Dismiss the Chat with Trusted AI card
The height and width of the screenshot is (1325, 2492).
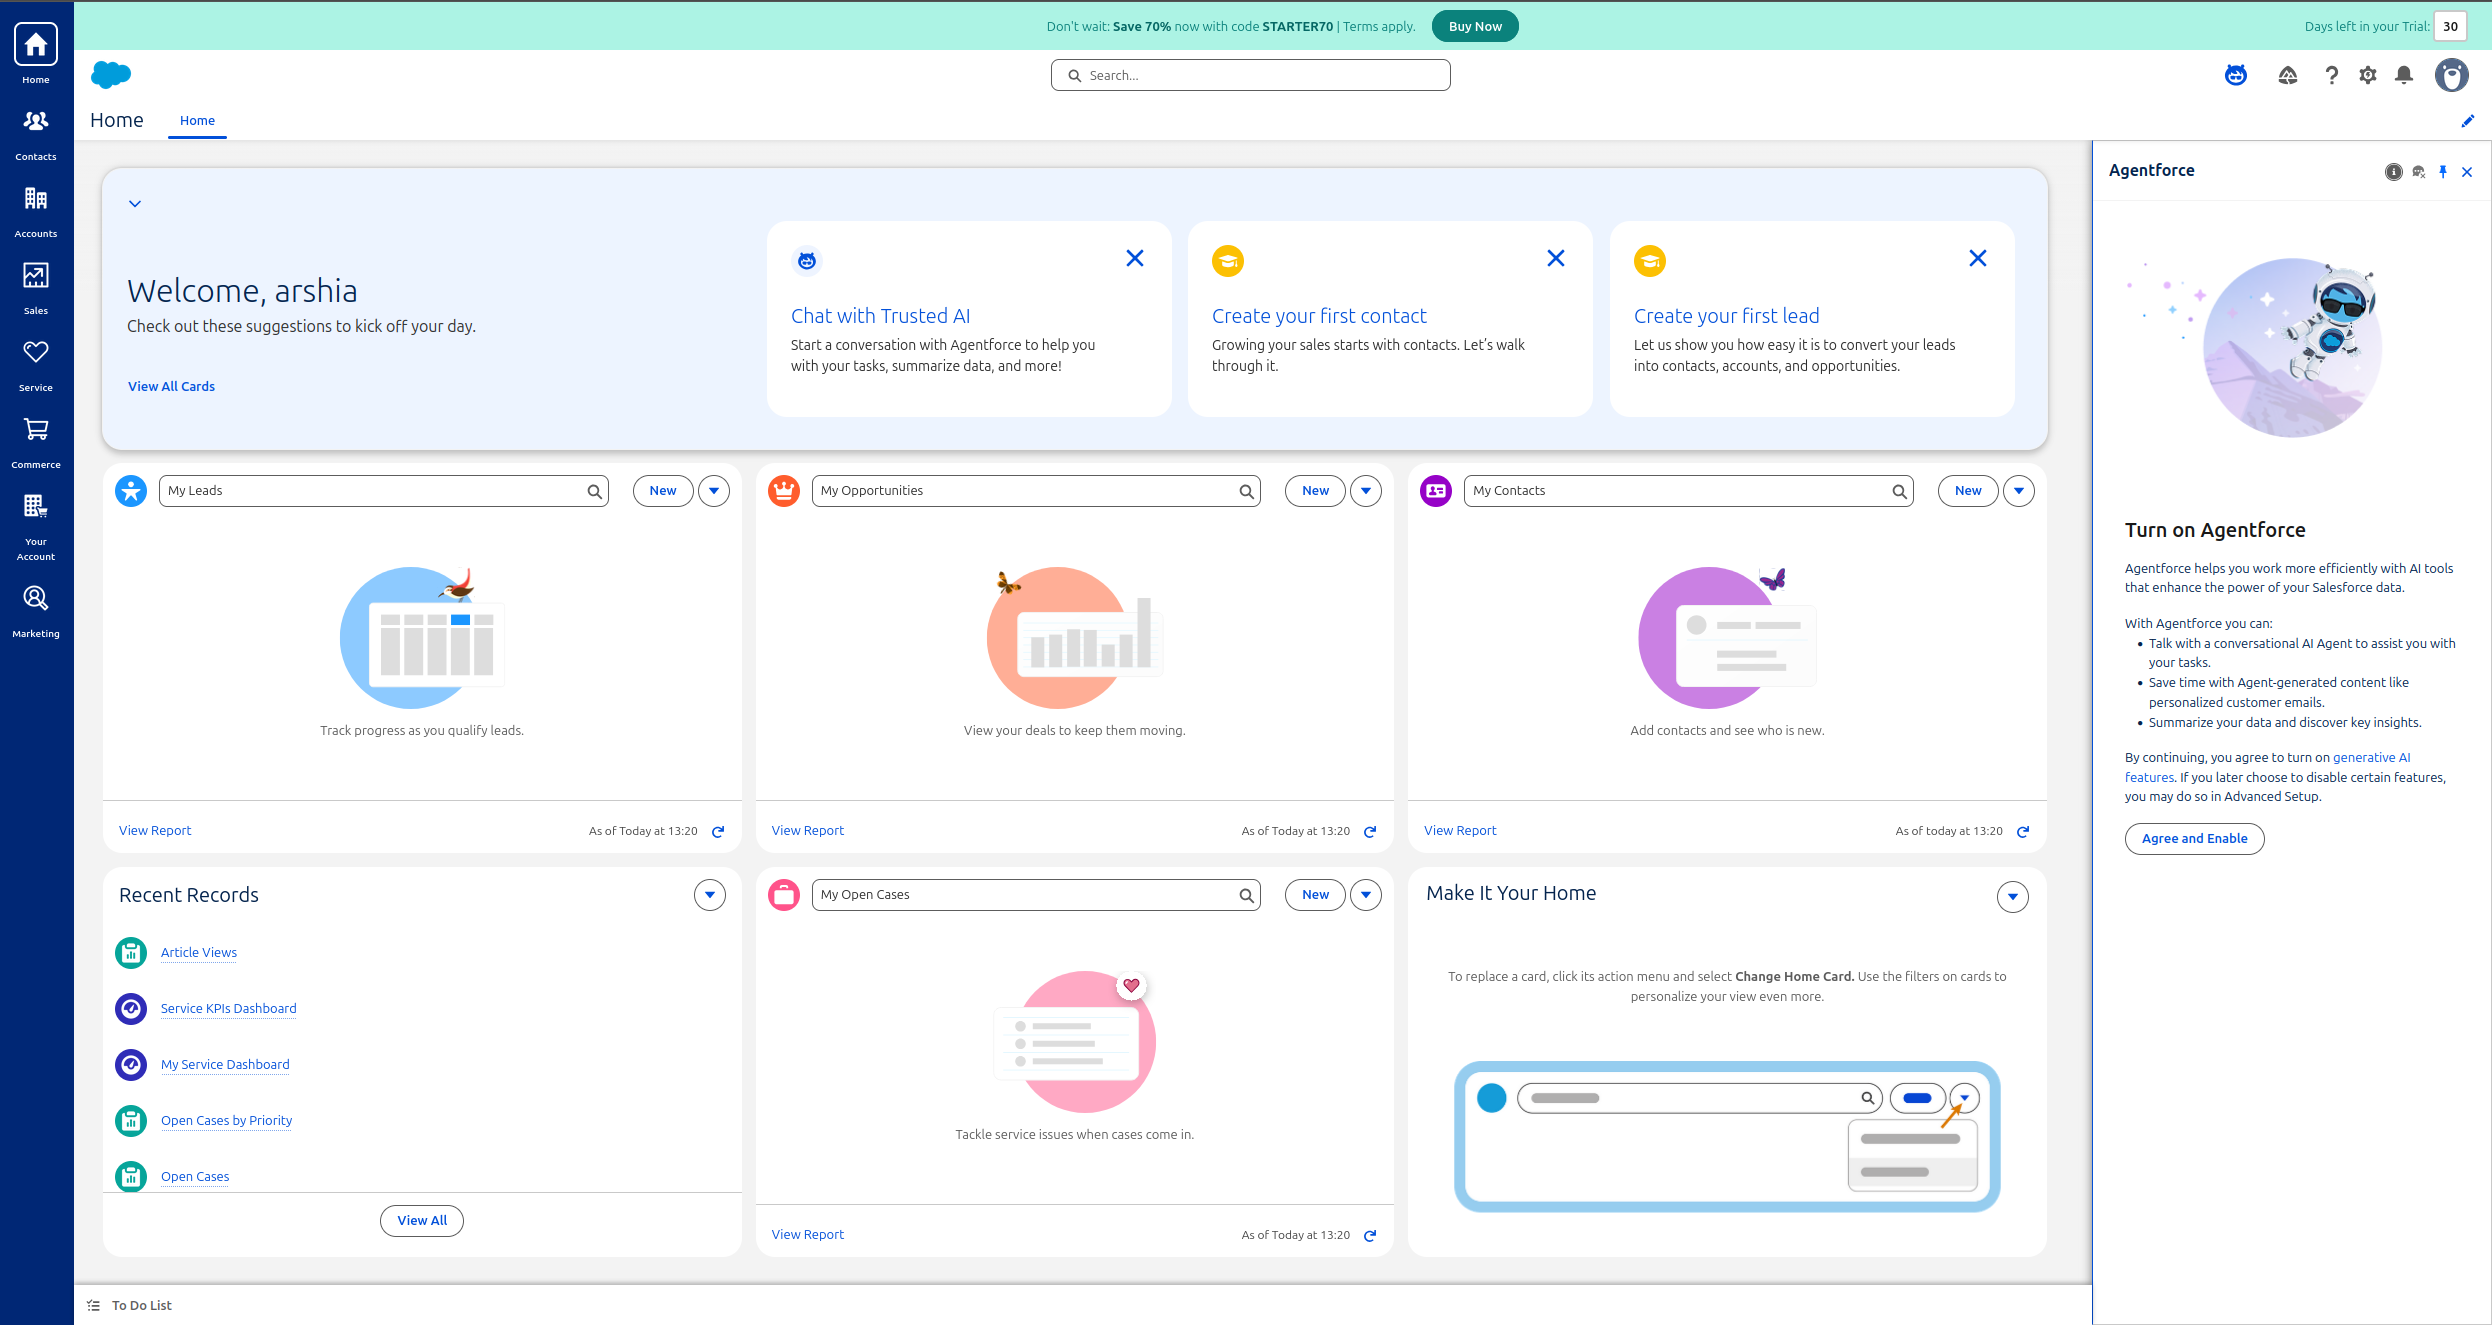pyautogui.click(x=1135, y=258)
